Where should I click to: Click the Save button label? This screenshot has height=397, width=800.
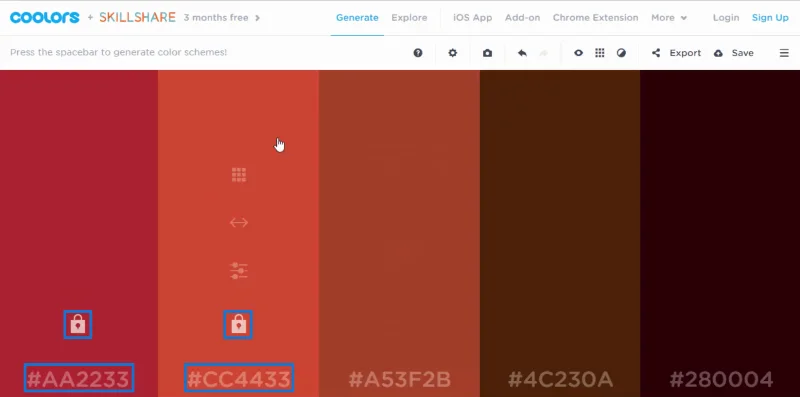click(x=742, y=53)
